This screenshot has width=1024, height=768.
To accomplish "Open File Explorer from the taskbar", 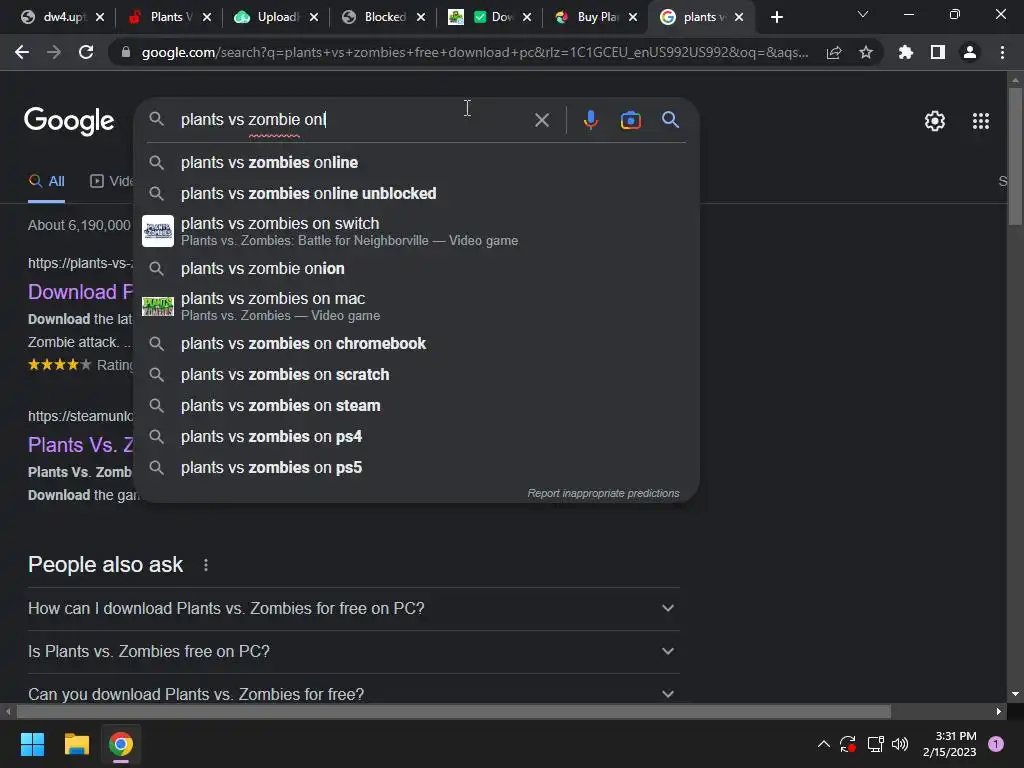I will (76, 744).
